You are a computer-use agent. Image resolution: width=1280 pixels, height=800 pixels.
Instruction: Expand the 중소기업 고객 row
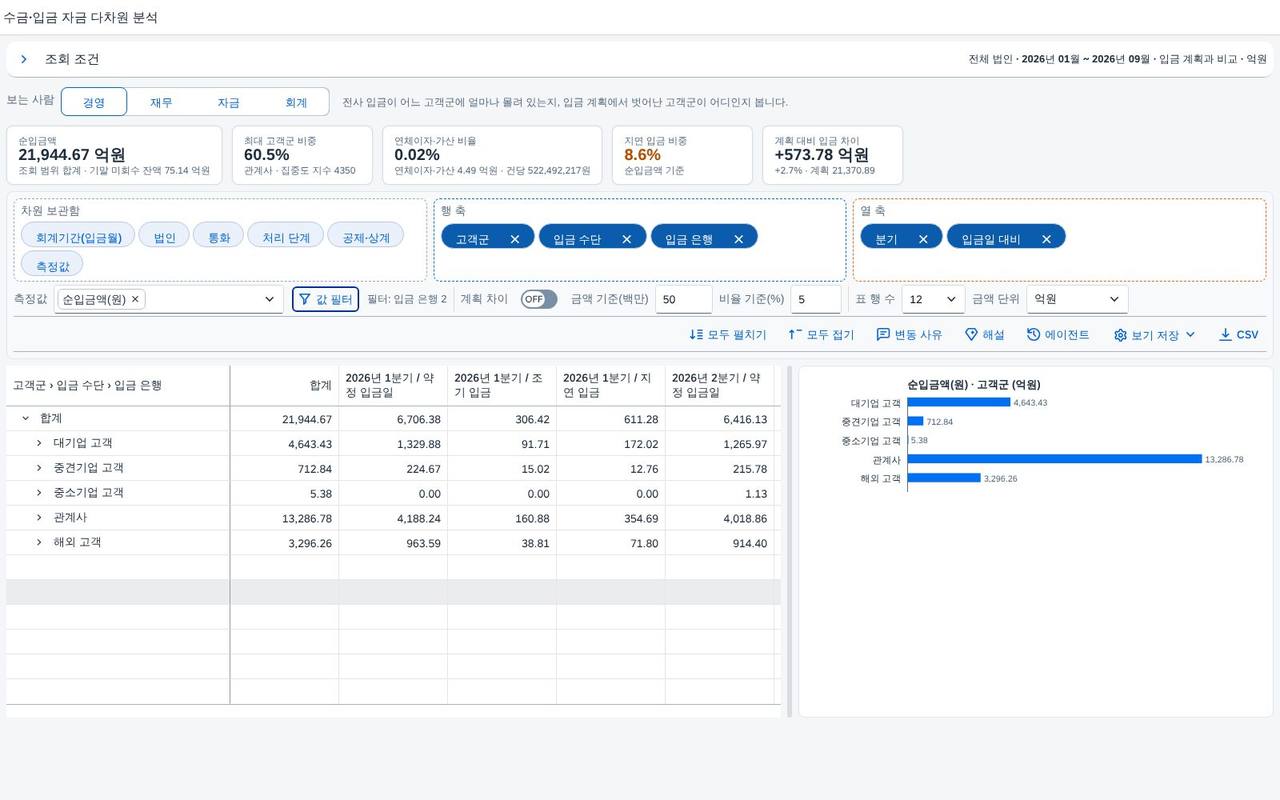point(39,493)
